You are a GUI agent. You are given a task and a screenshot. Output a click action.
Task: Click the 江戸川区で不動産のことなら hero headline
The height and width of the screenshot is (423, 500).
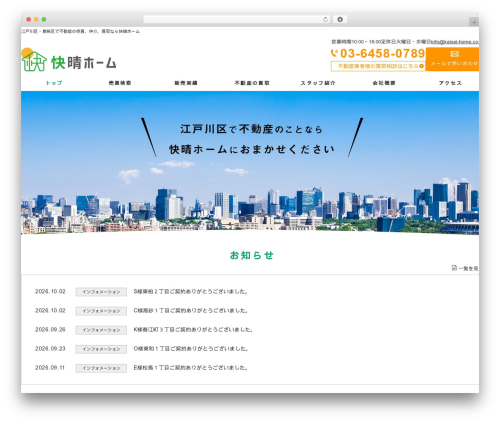[252, 129]
